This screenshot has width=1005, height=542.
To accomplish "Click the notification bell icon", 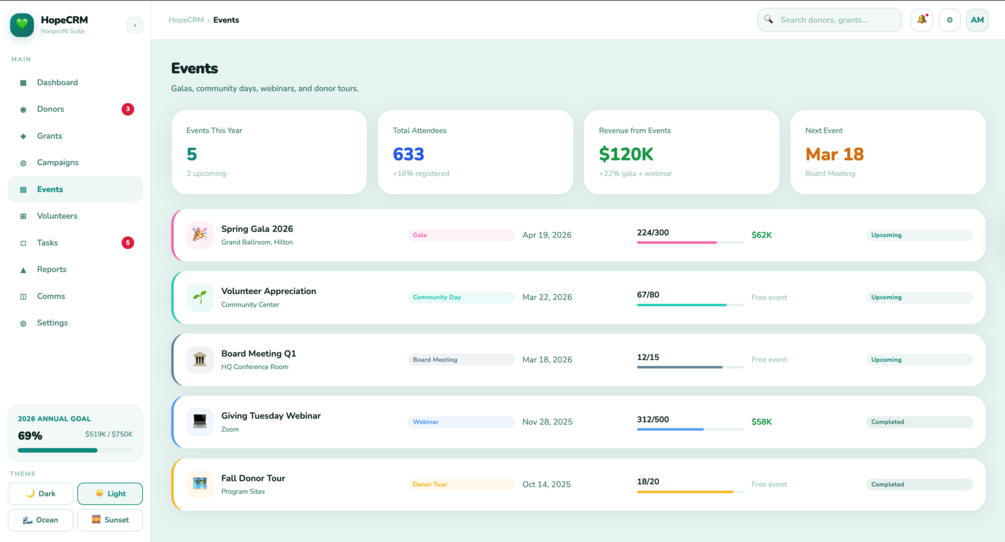I will coord(922,20).
